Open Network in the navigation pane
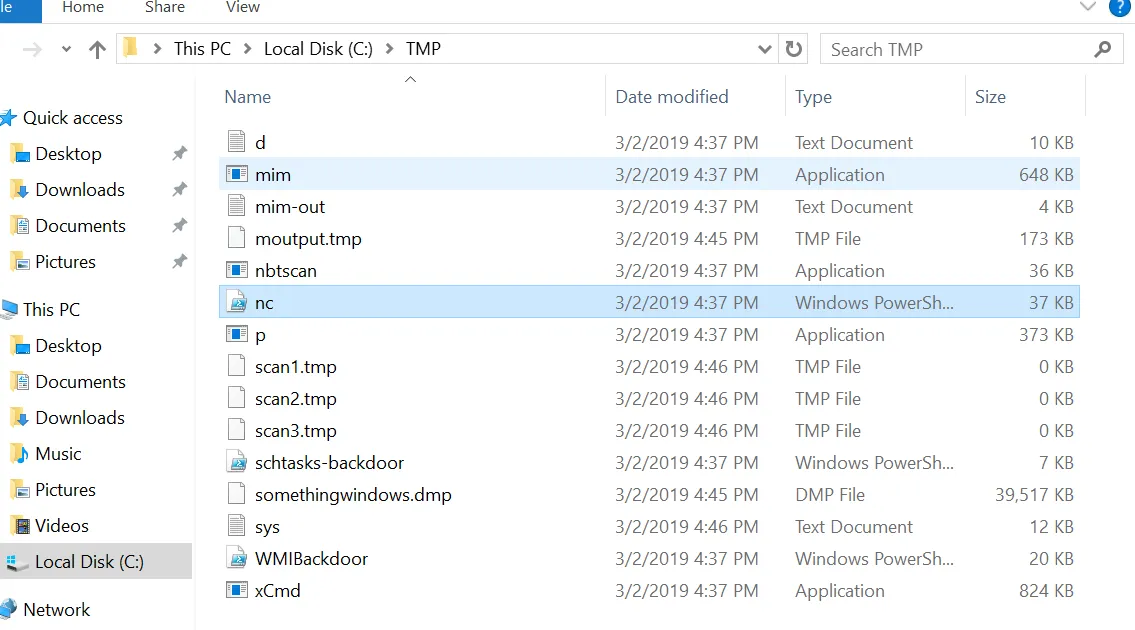Screen dimensions: 1135x630 tap(56, 610)
